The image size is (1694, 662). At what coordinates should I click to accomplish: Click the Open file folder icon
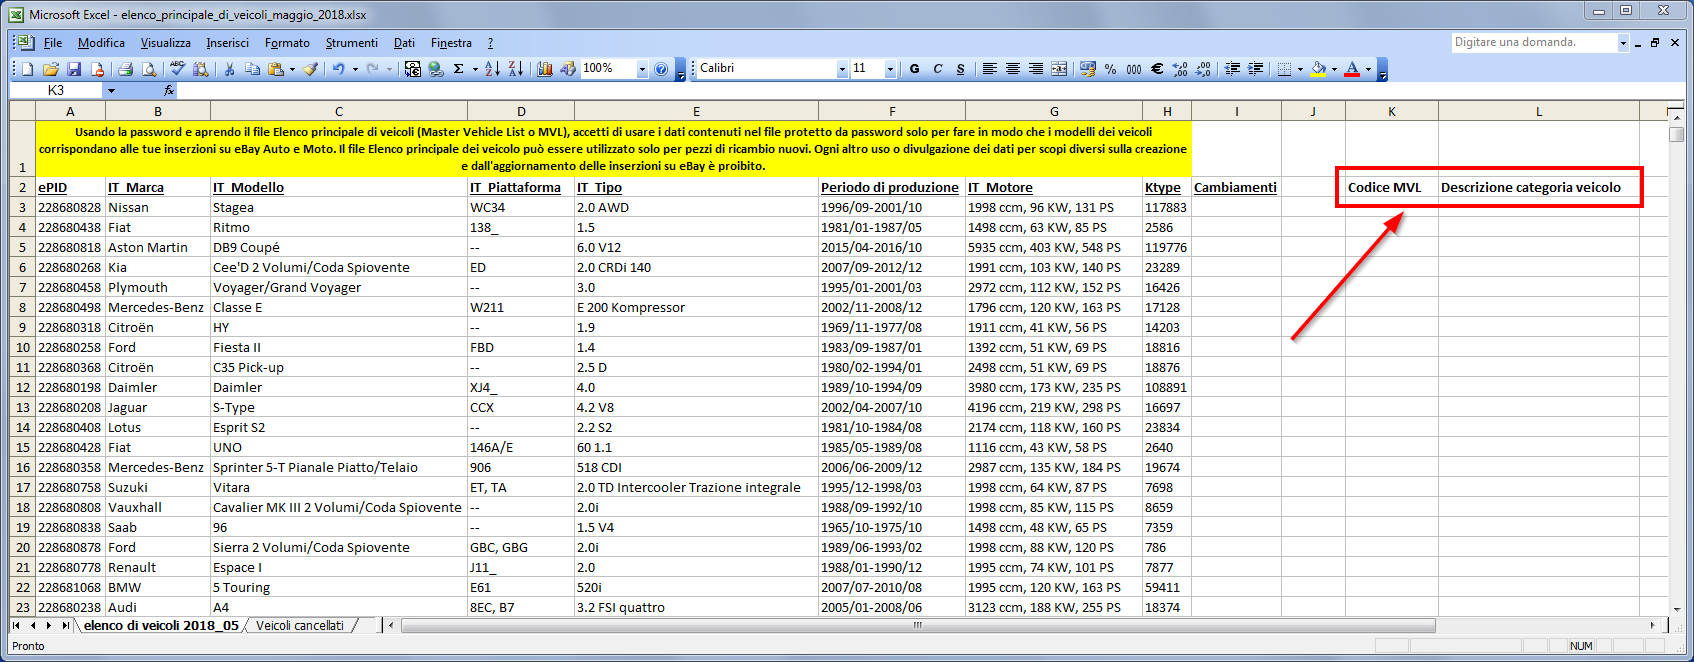(51, 69)
